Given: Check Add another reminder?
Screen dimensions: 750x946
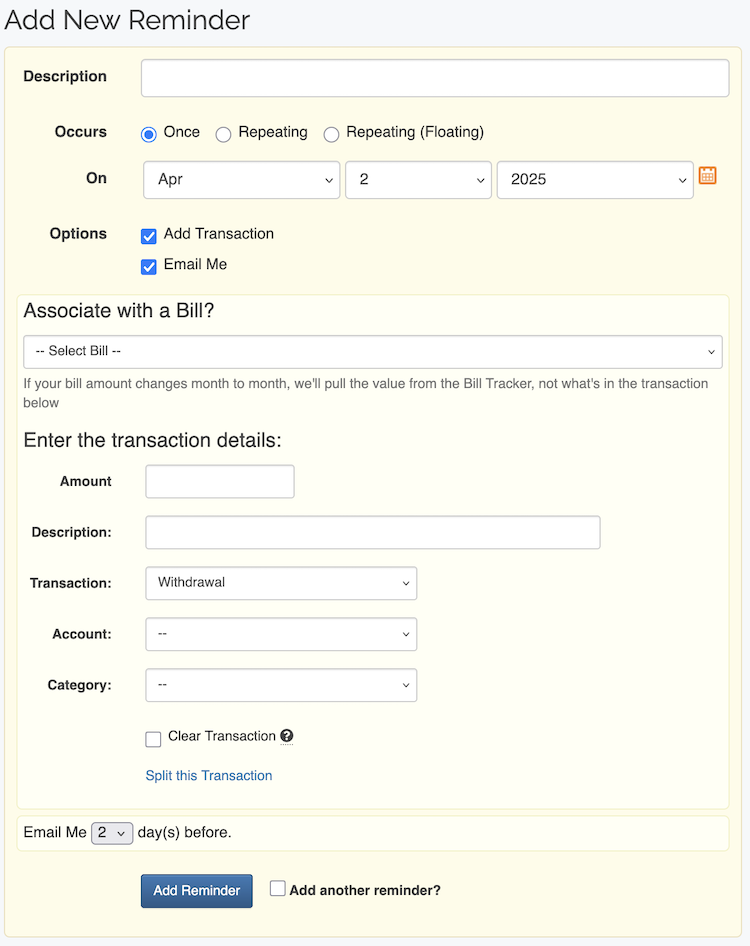Looking at the screenshot, I should click(277, 887).
